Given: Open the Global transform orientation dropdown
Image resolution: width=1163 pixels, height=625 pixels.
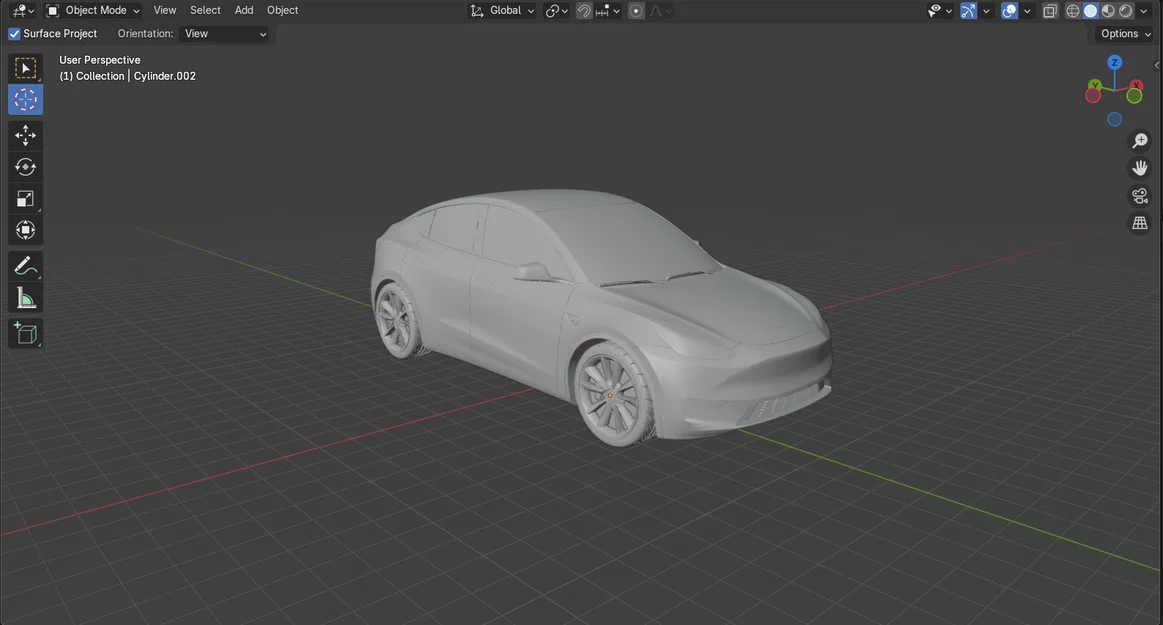Looking at the screenshot, I should point(503,10).
